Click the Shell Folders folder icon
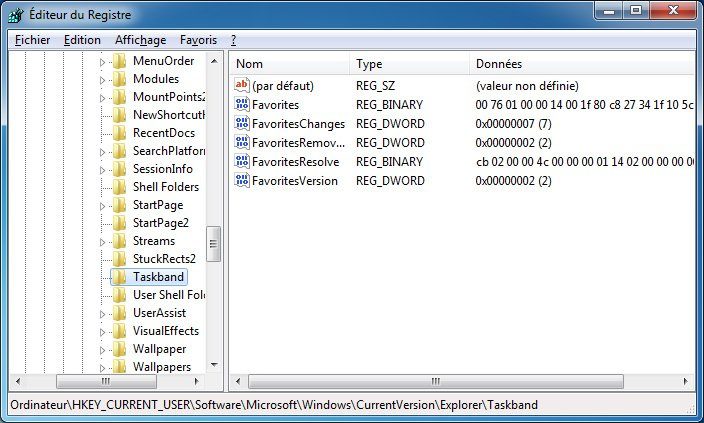The image size is (704, 423). [119, 187]
